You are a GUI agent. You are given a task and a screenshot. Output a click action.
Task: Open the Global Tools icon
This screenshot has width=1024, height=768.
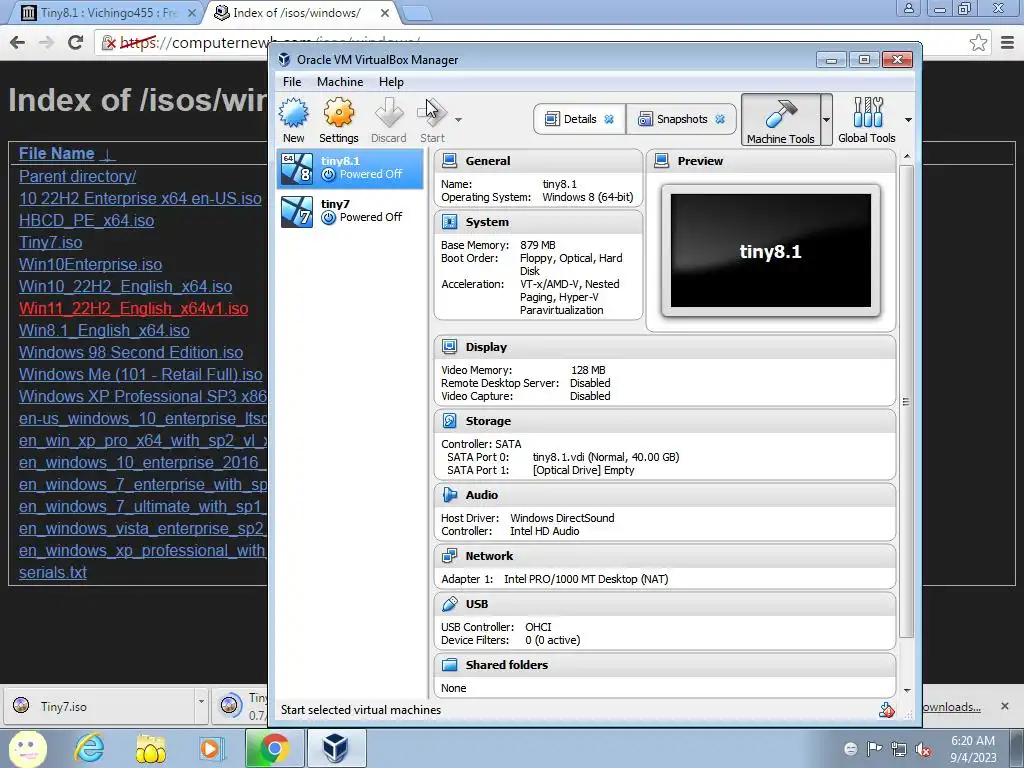867,112
